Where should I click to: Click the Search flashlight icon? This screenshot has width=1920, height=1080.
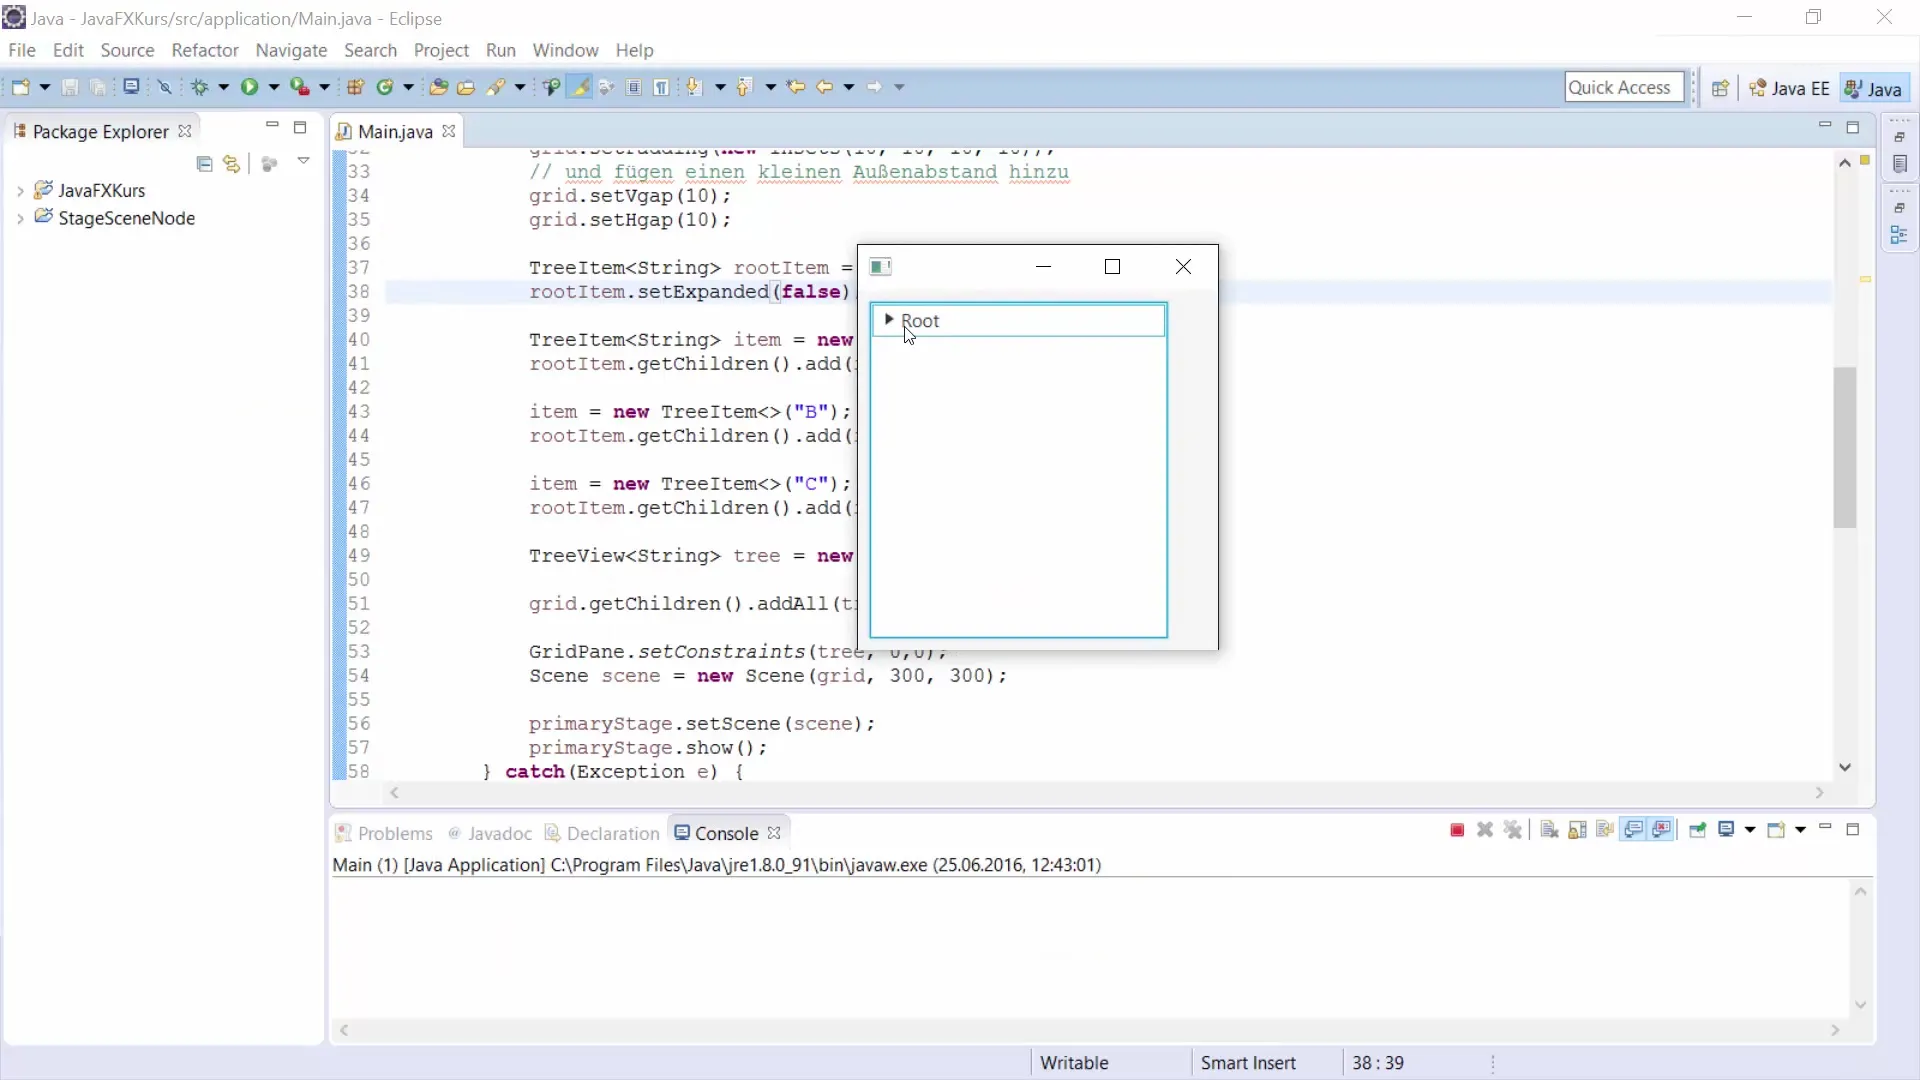click(x=496, y=87)
